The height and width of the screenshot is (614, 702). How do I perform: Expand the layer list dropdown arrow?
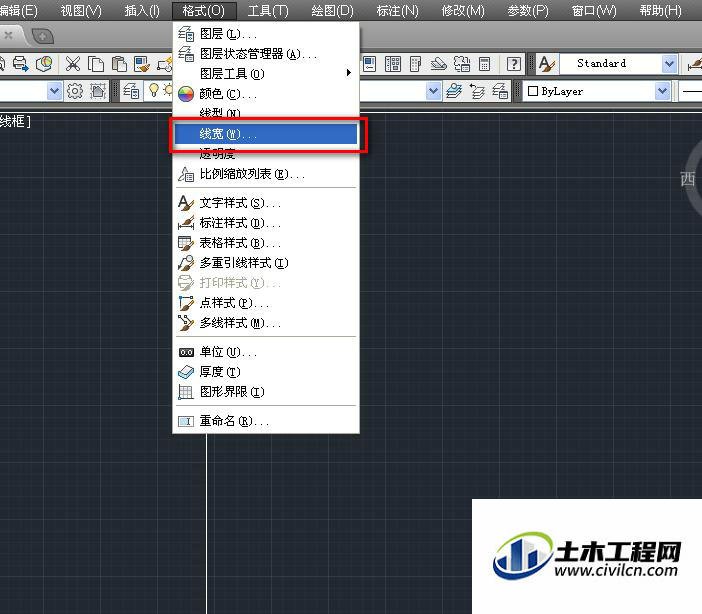[x=433, y=91]
